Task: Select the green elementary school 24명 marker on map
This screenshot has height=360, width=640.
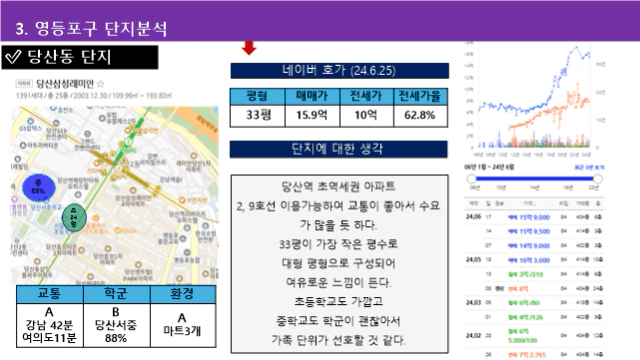Action: (74, 218)
